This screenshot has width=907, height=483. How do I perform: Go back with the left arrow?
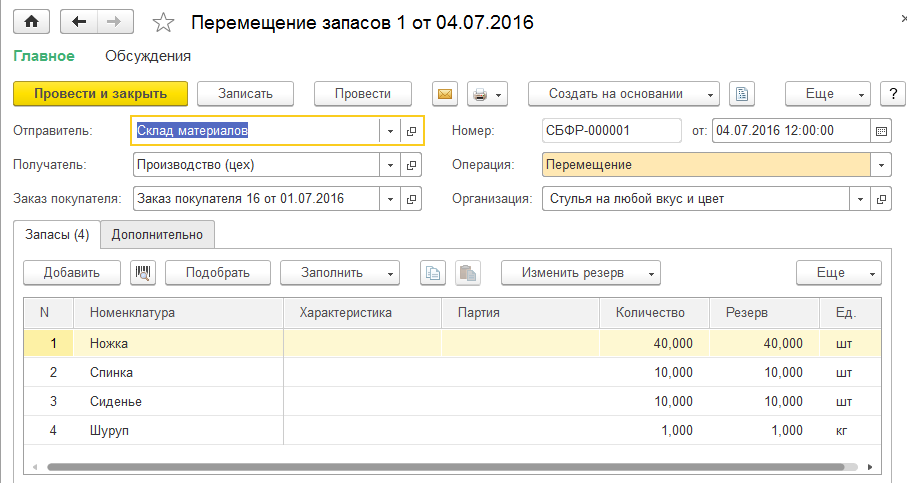[x=80, y=22]
